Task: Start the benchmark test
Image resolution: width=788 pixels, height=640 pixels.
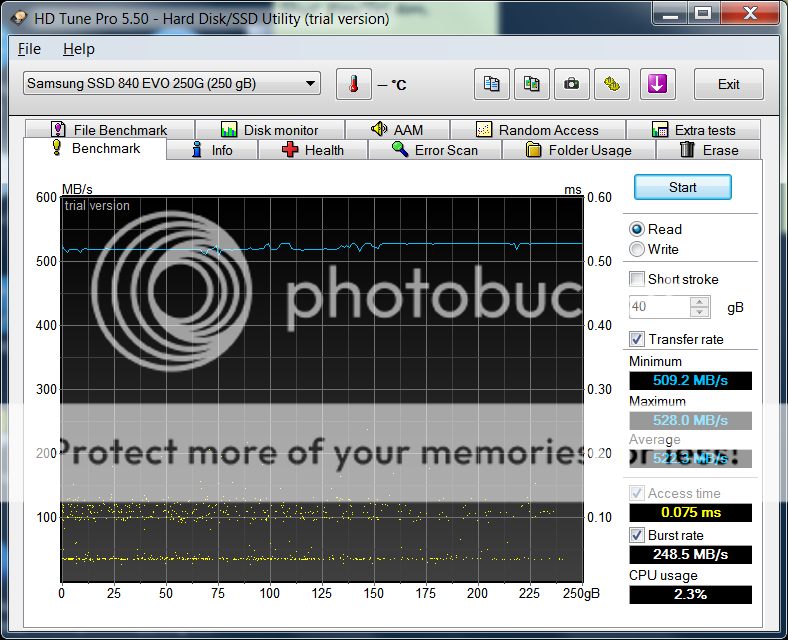Action: [x=682, y=187]
